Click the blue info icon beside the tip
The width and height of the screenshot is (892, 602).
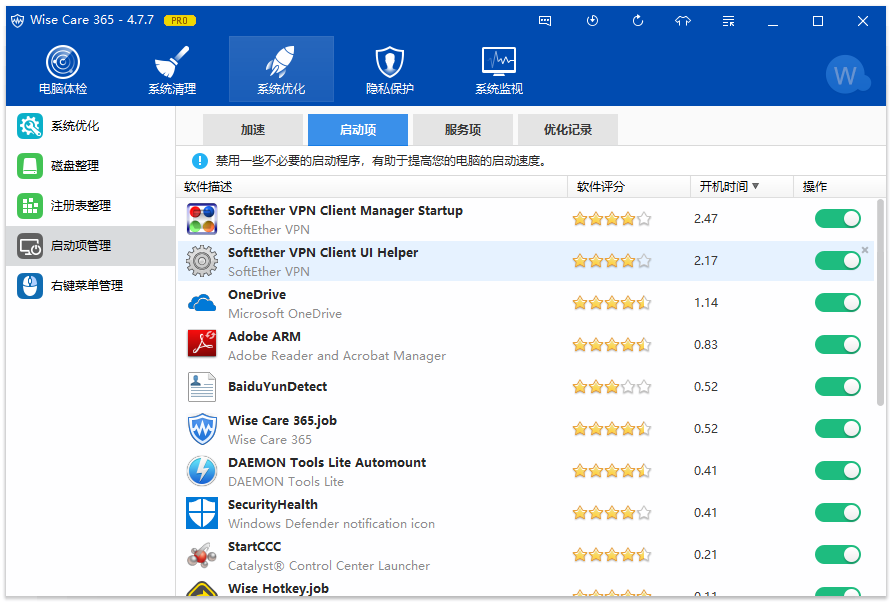(x=200, y=161)
